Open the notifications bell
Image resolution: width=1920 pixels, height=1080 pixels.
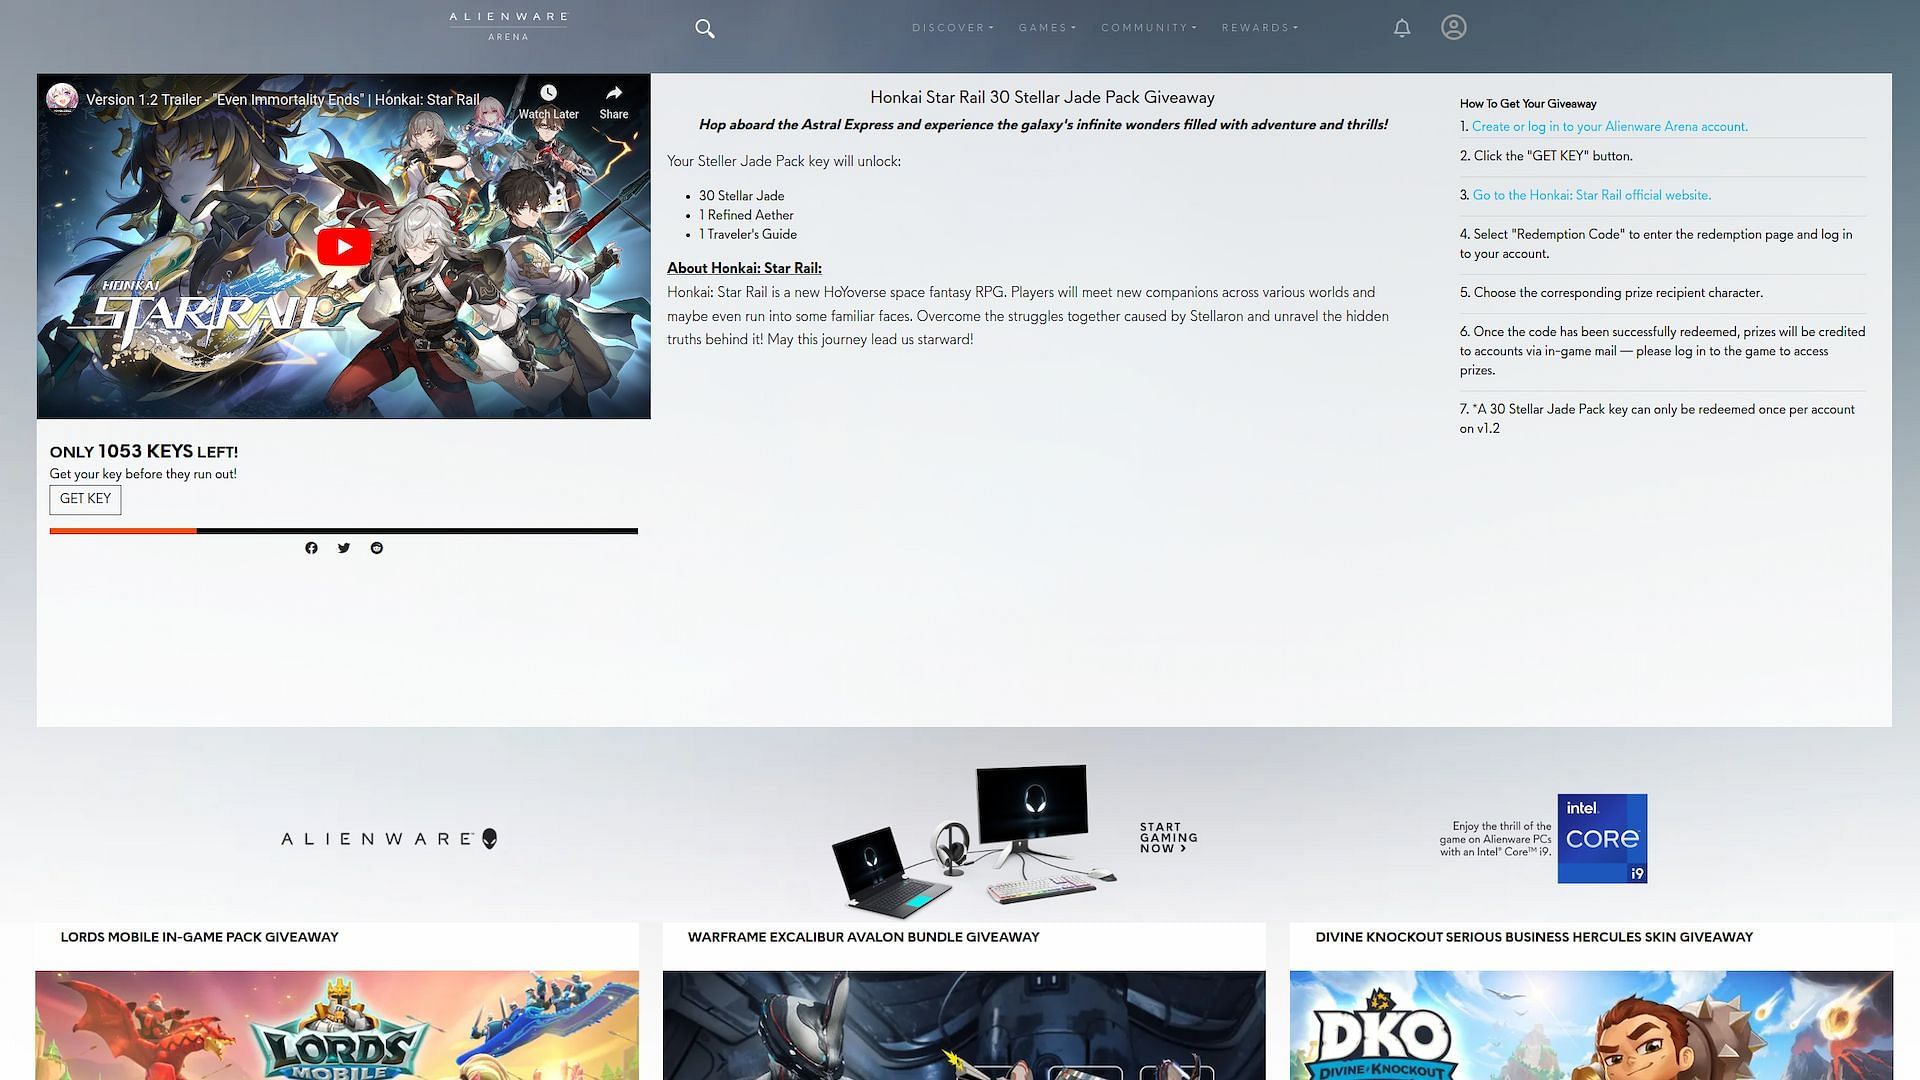coord(1402,28)
